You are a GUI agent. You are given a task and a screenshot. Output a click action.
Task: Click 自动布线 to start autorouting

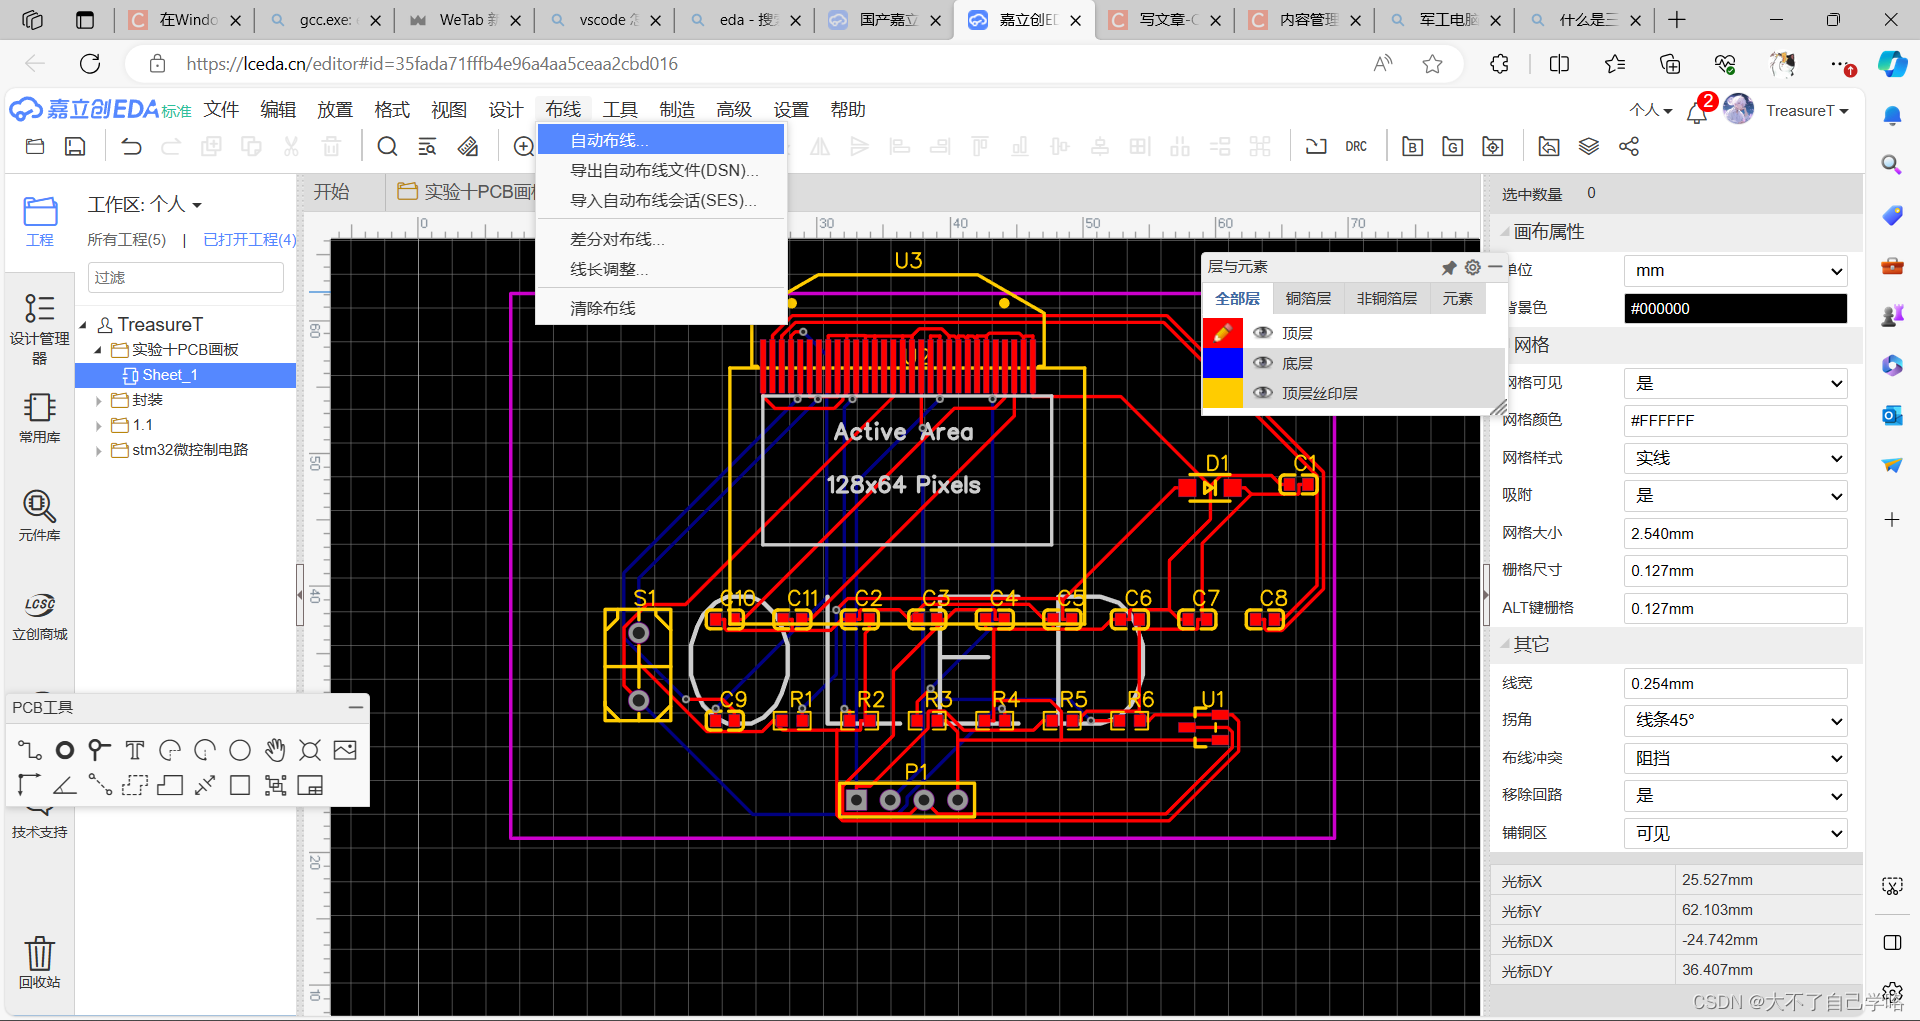608,140
